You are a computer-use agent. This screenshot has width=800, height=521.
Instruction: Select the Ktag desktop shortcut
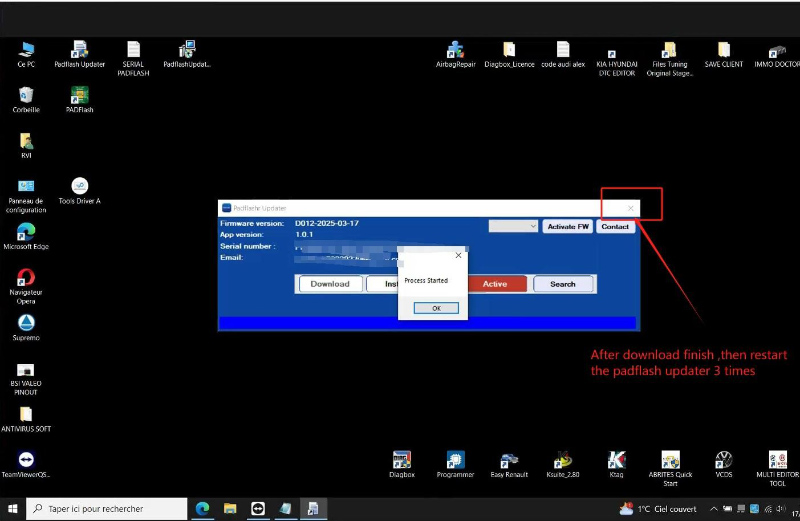click(x=617, y=461)
